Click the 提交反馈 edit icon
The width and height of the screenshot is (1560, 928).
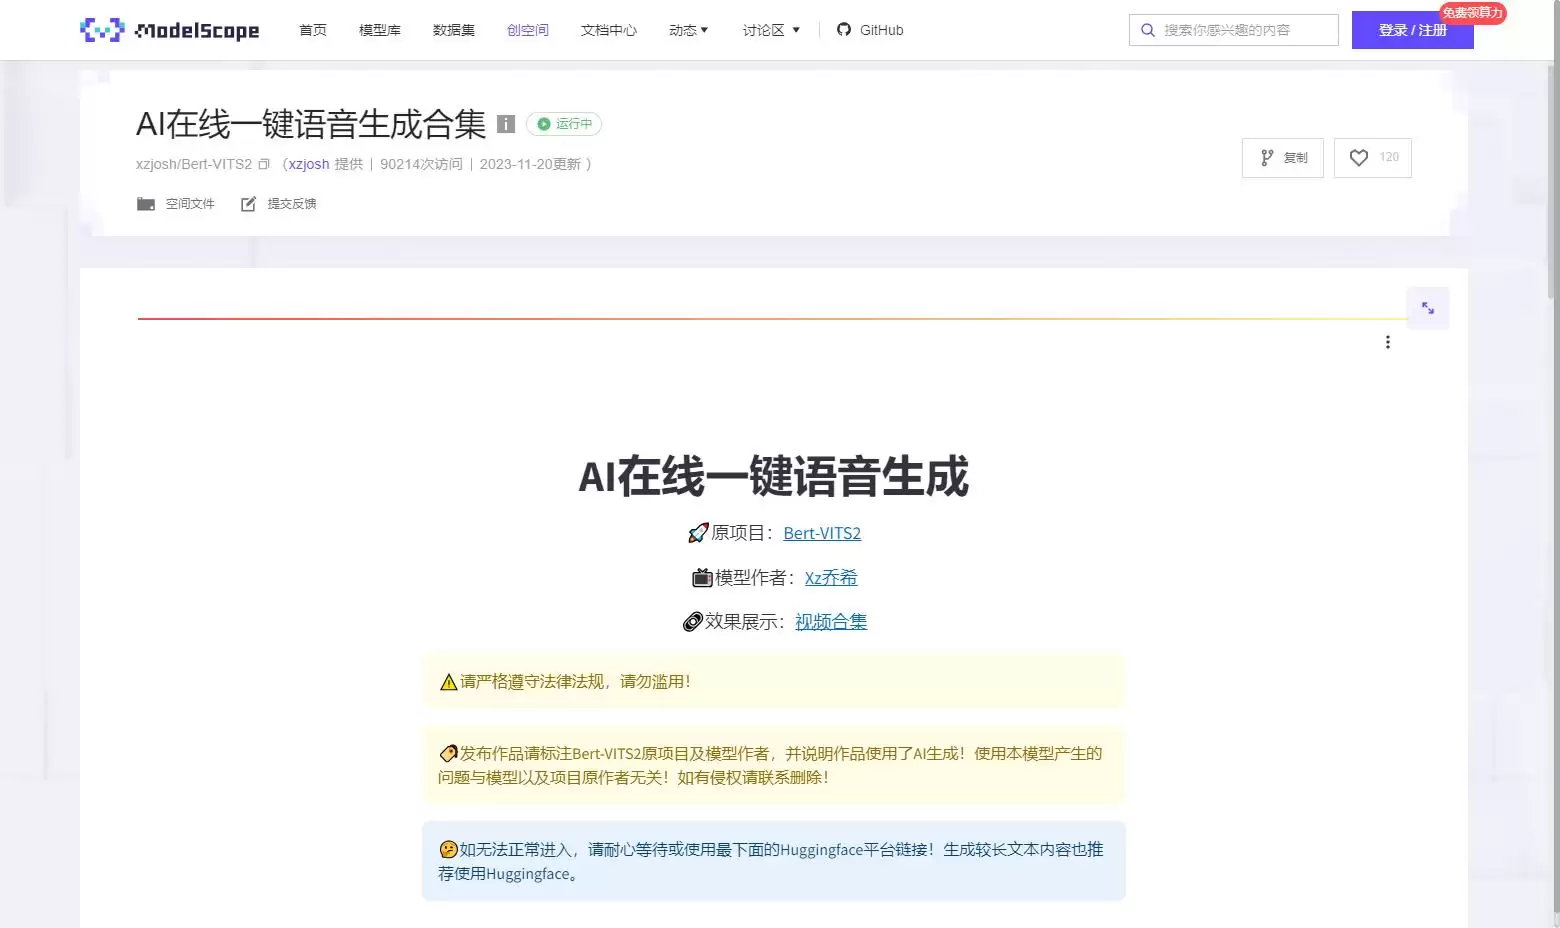click(x=248, y=204)
